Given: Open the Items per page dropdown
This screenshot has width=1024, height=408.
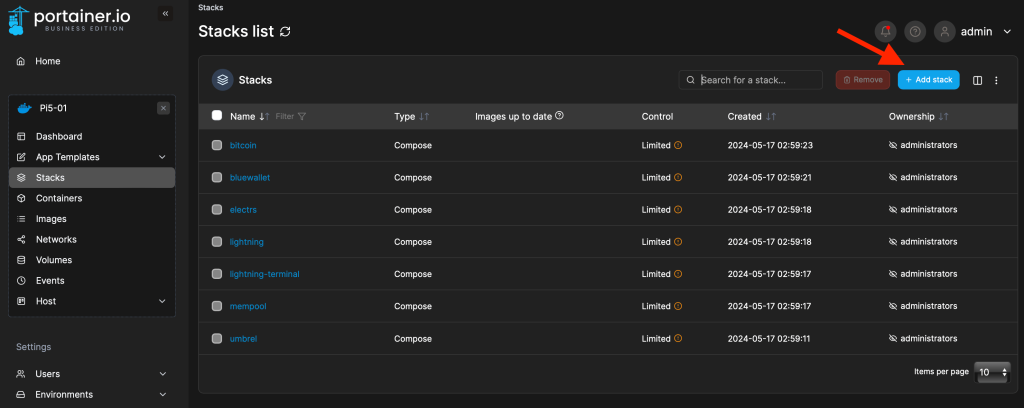Looking at the screenshot, I should [x=991, y=372].
